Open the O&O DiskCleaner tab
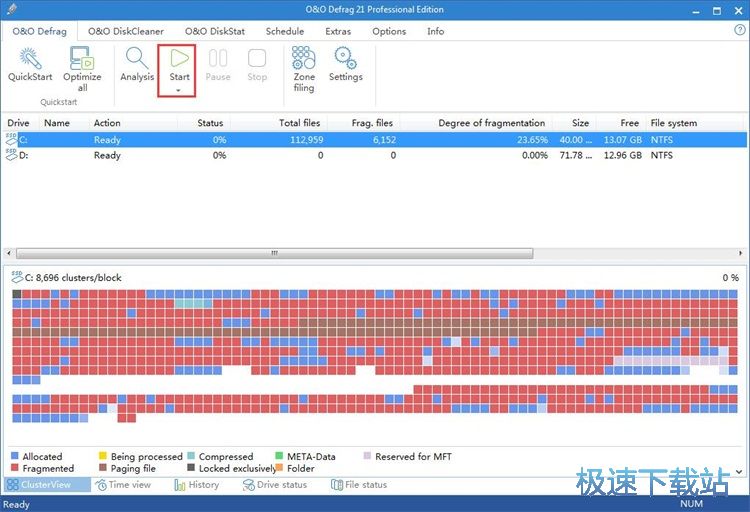Image resolution: width=750 pixels, height=512 pixels. (x=126, y=31)
